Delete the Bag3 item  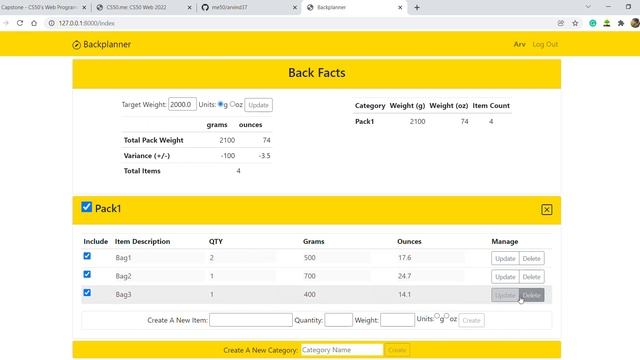(531, 295)
